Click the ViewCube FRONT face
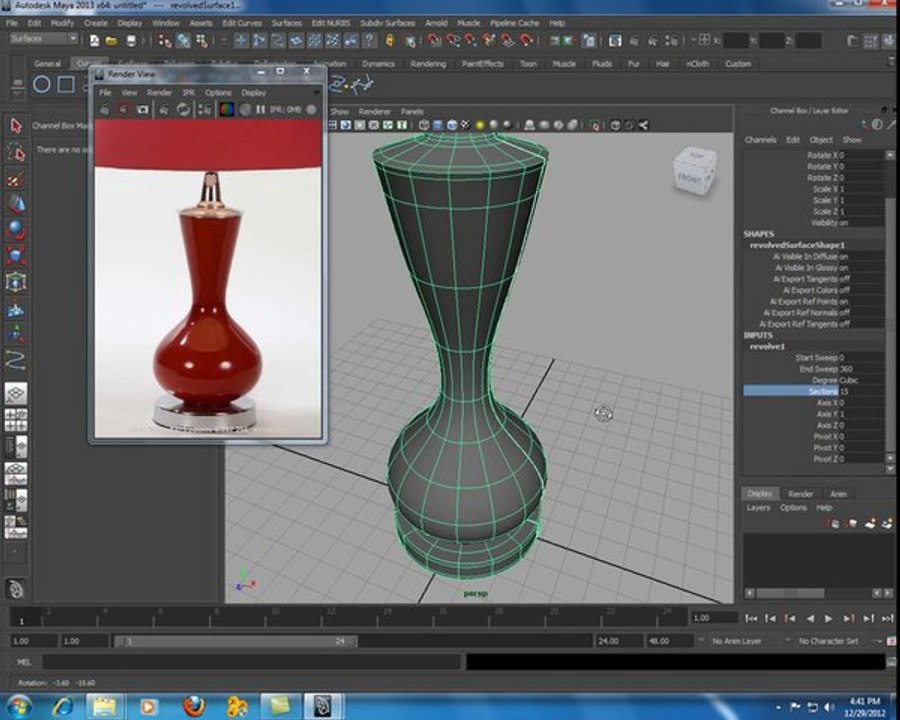900x720 pixels. 689,177
